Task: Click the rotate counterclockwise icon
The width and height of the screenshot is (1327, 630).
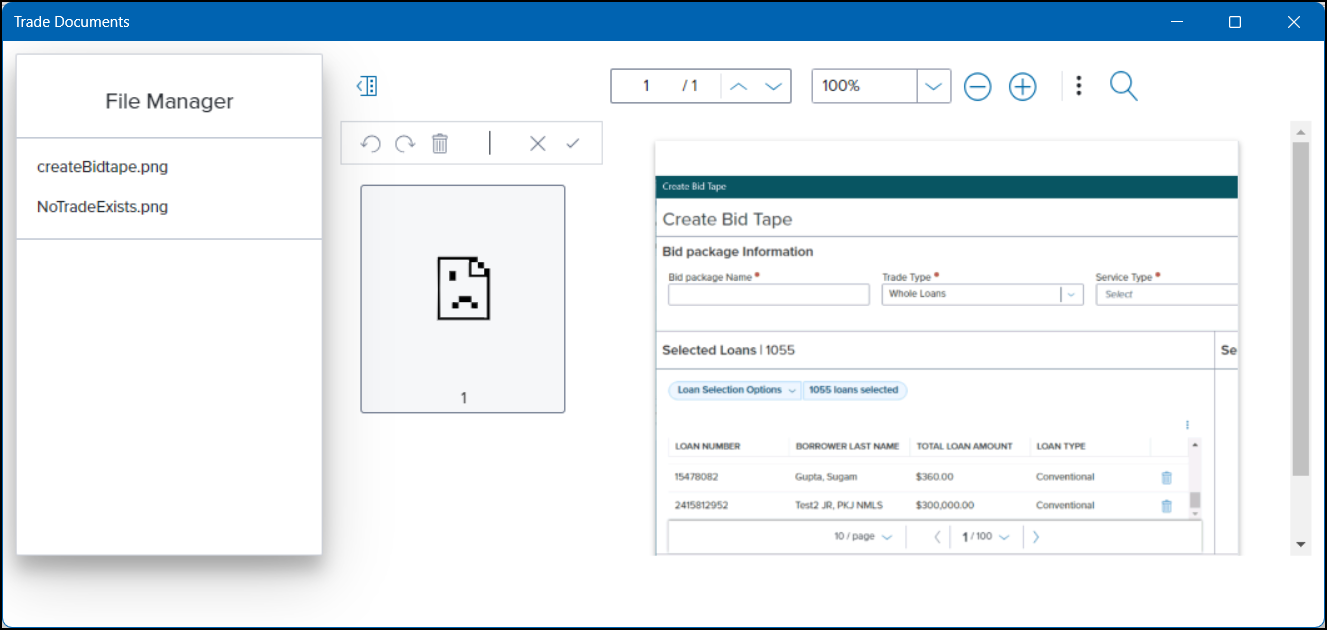Action: [x=371, y=144]
